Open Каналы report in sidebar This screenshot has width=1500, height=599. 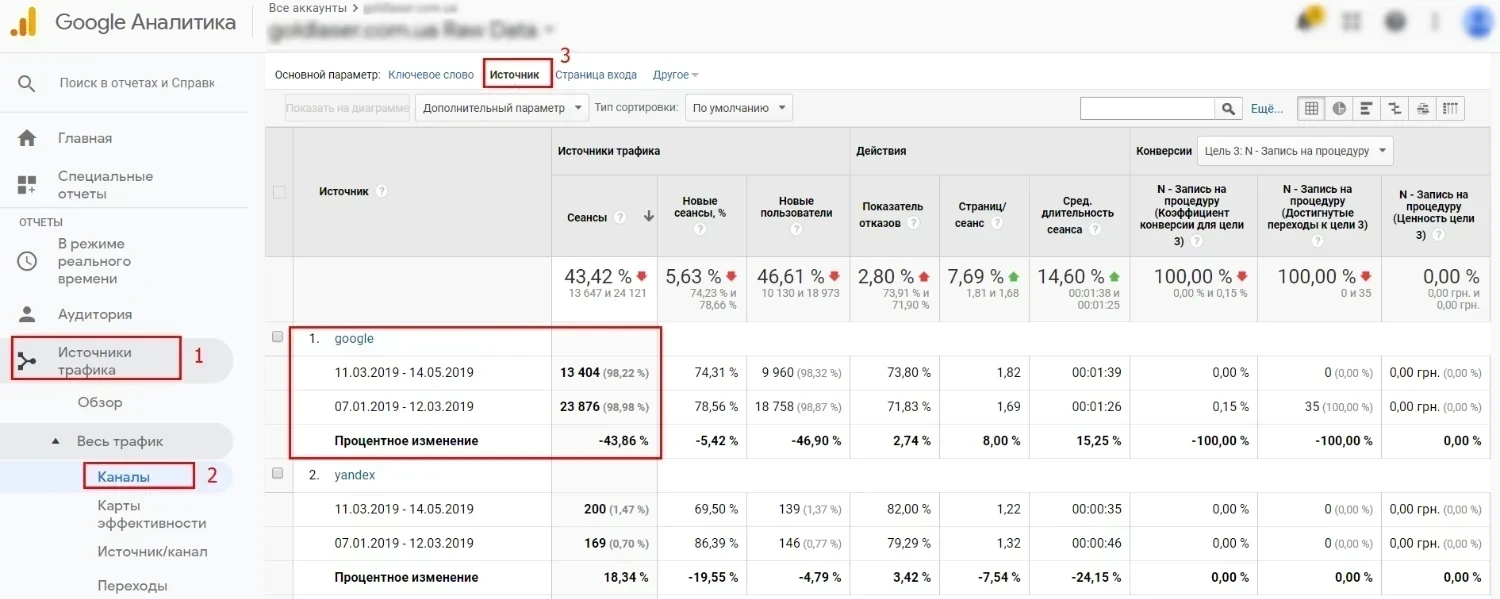pos(124,476)
